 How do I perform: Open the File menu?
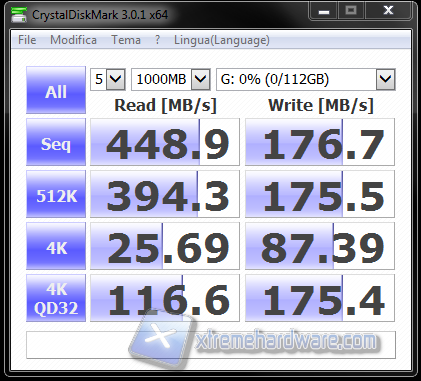[x=27, y=40]
